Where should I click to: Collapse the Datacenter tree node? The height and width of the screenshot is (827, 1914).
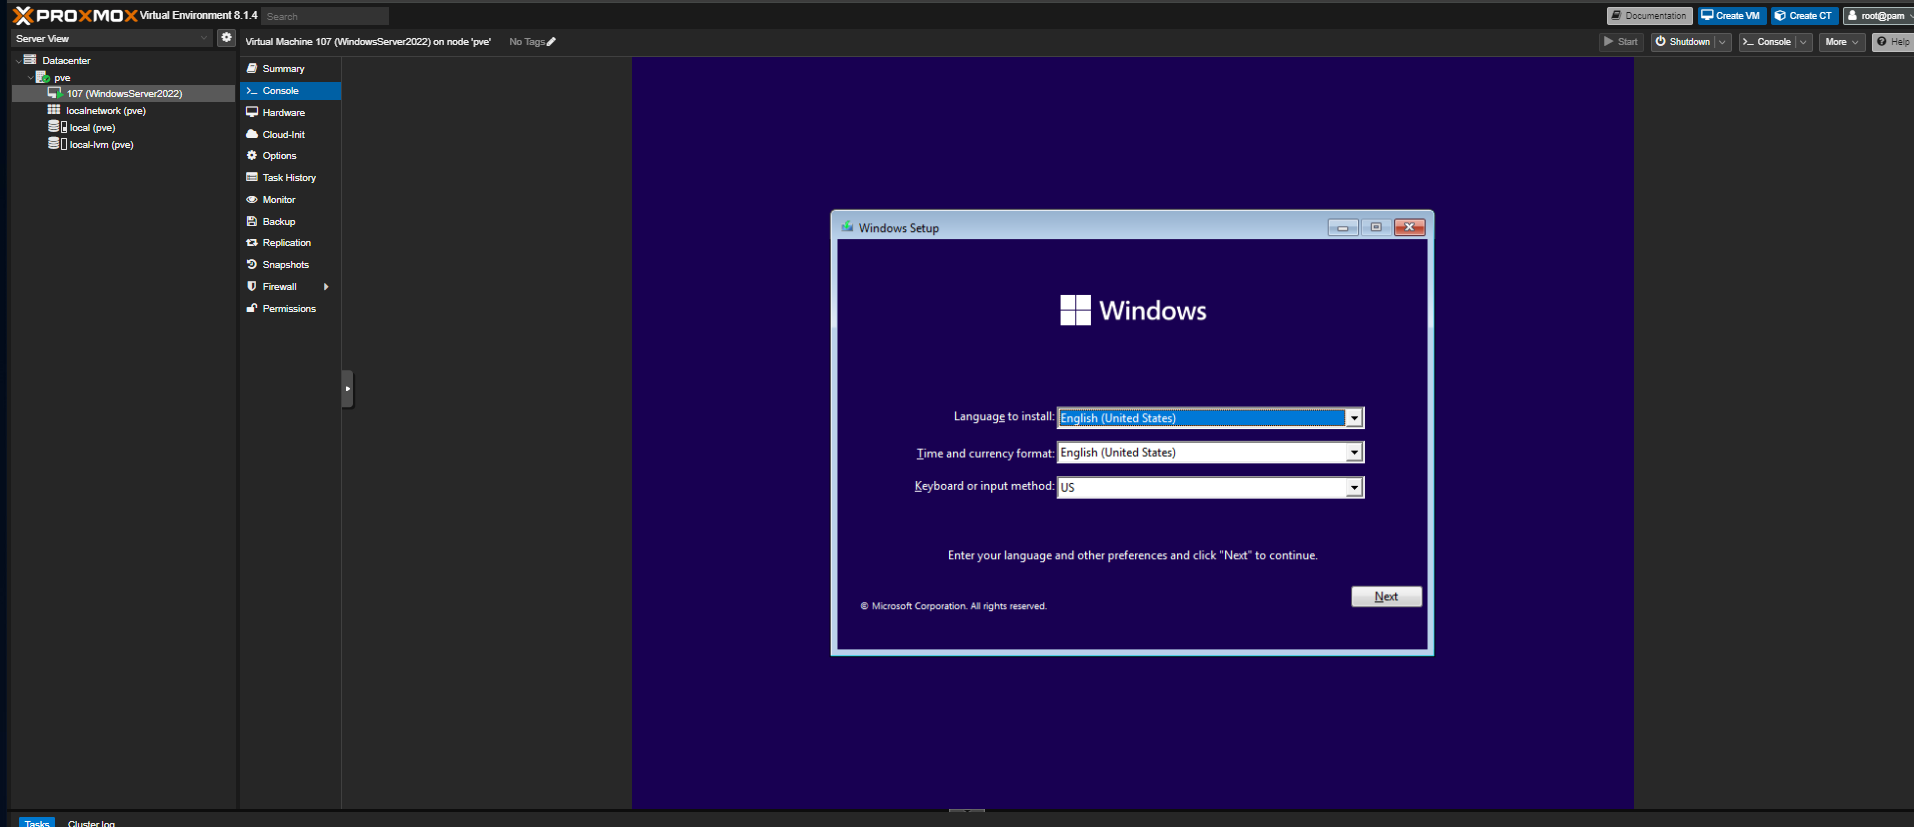(x=18, y=61)
